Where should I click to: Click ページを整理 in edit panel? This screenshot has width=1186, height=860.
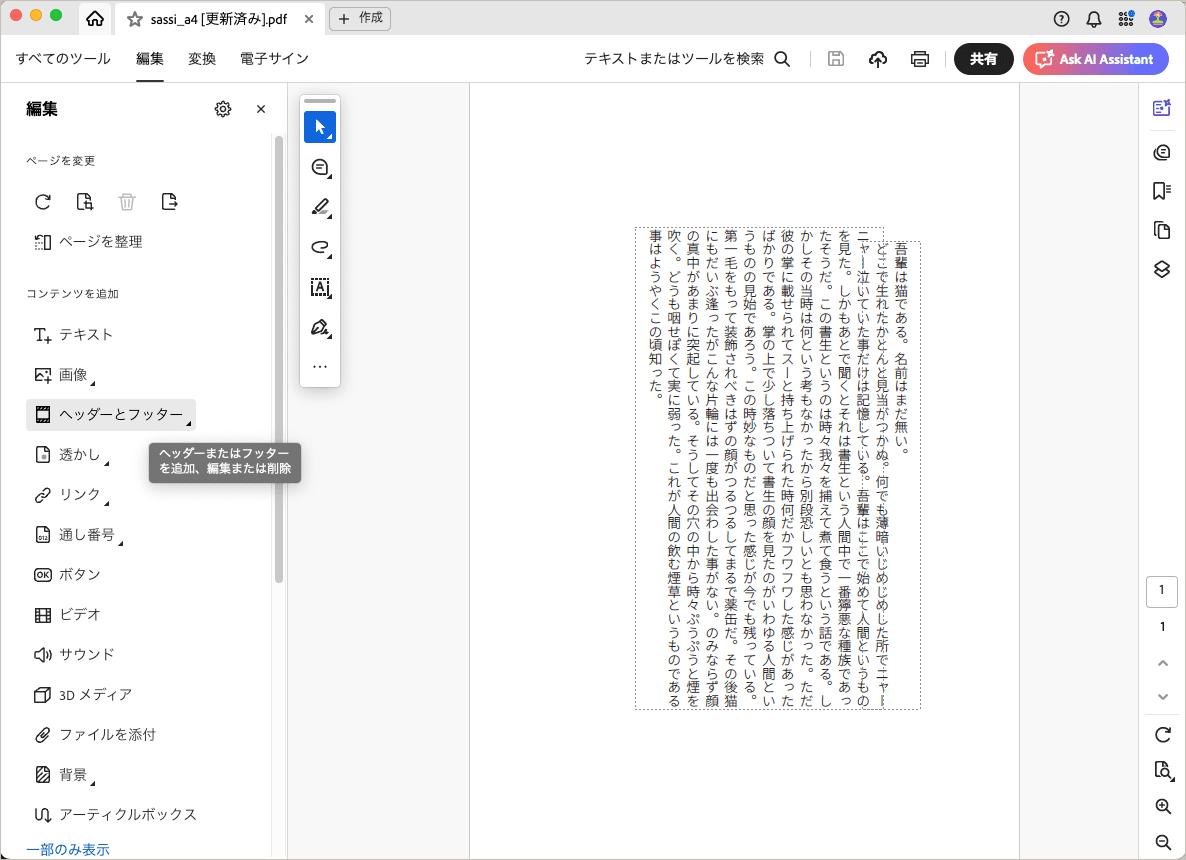(x=88, y=242)
